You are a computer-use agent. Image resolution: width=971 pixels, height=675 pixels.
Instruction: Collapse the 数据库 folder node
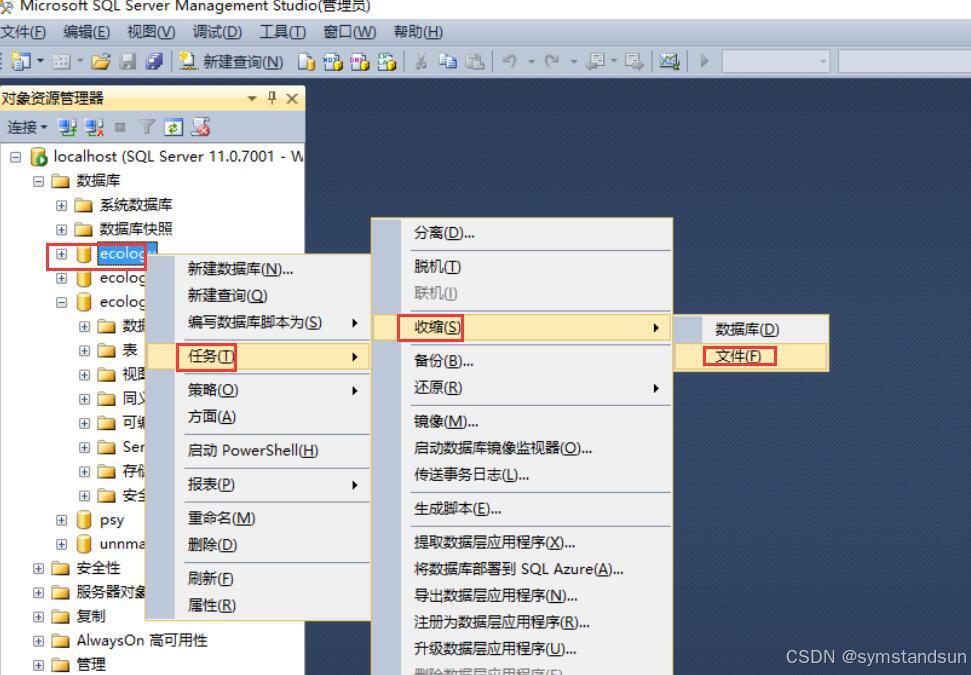point(38,181)
